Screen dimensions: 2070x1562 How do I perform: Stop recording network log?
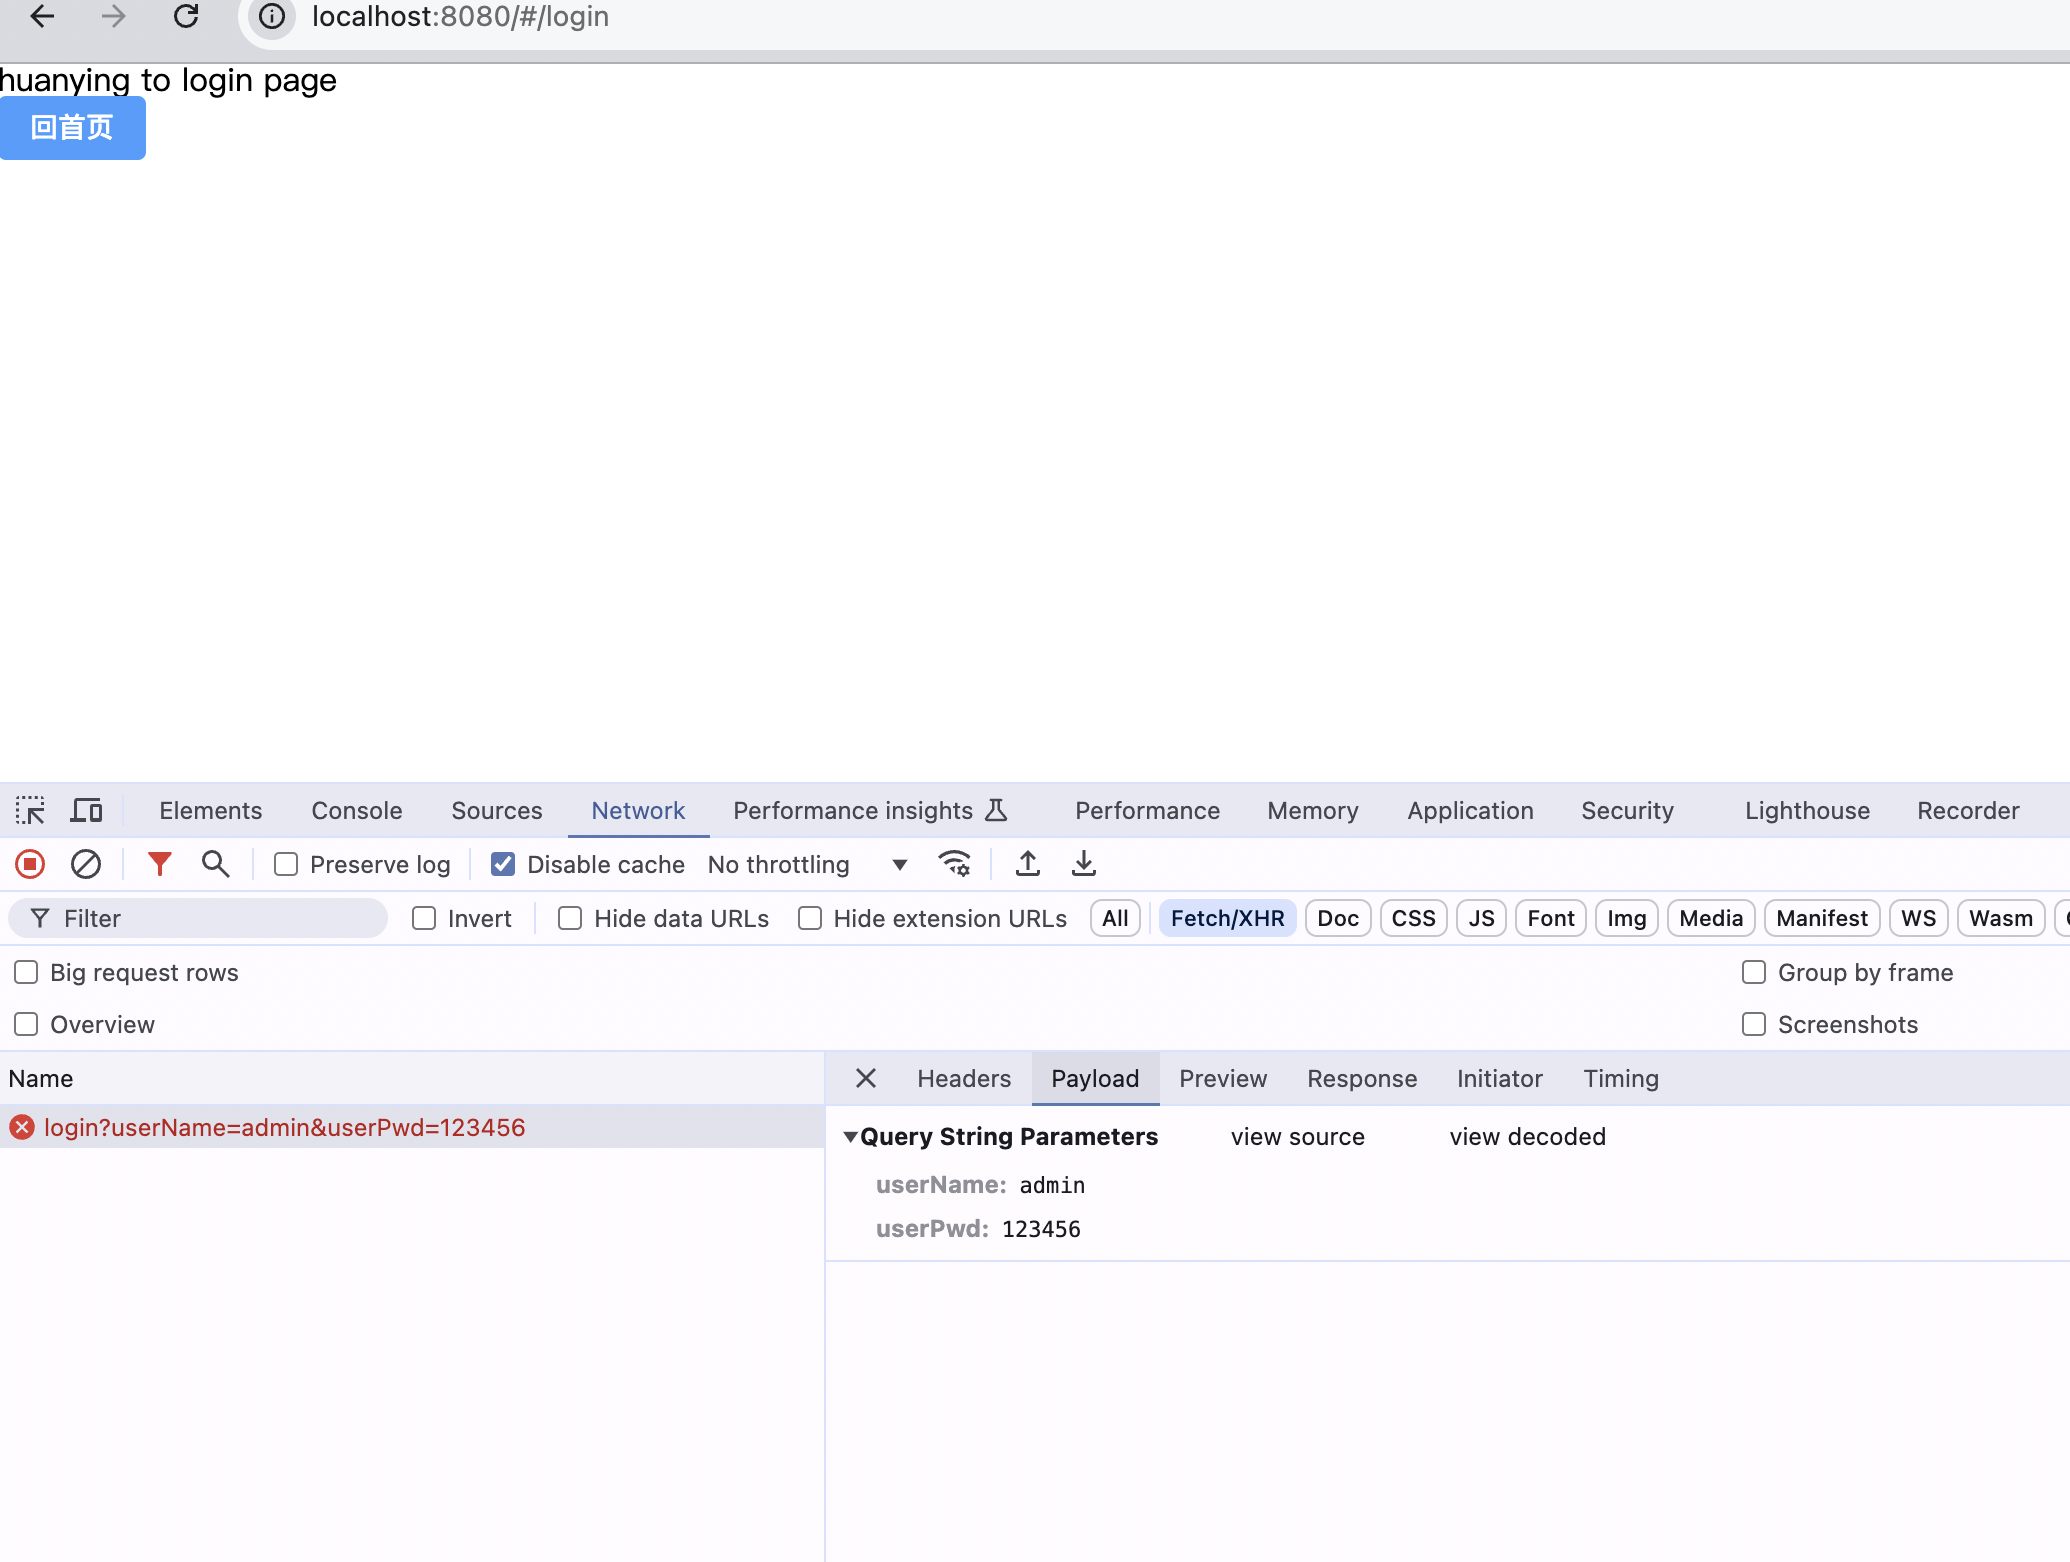(30, 864)
